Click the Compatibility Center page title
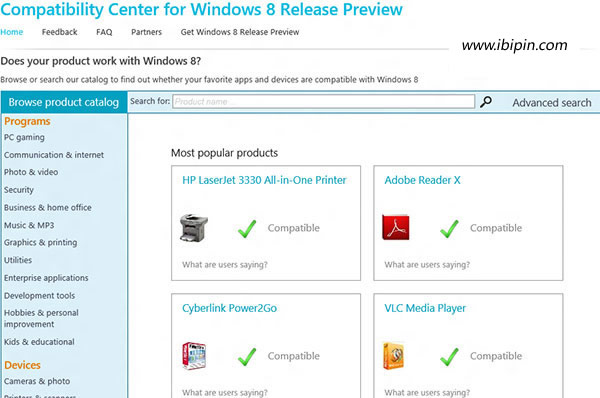The height and width of the screenshot is (398, 600). pos(201,10)
